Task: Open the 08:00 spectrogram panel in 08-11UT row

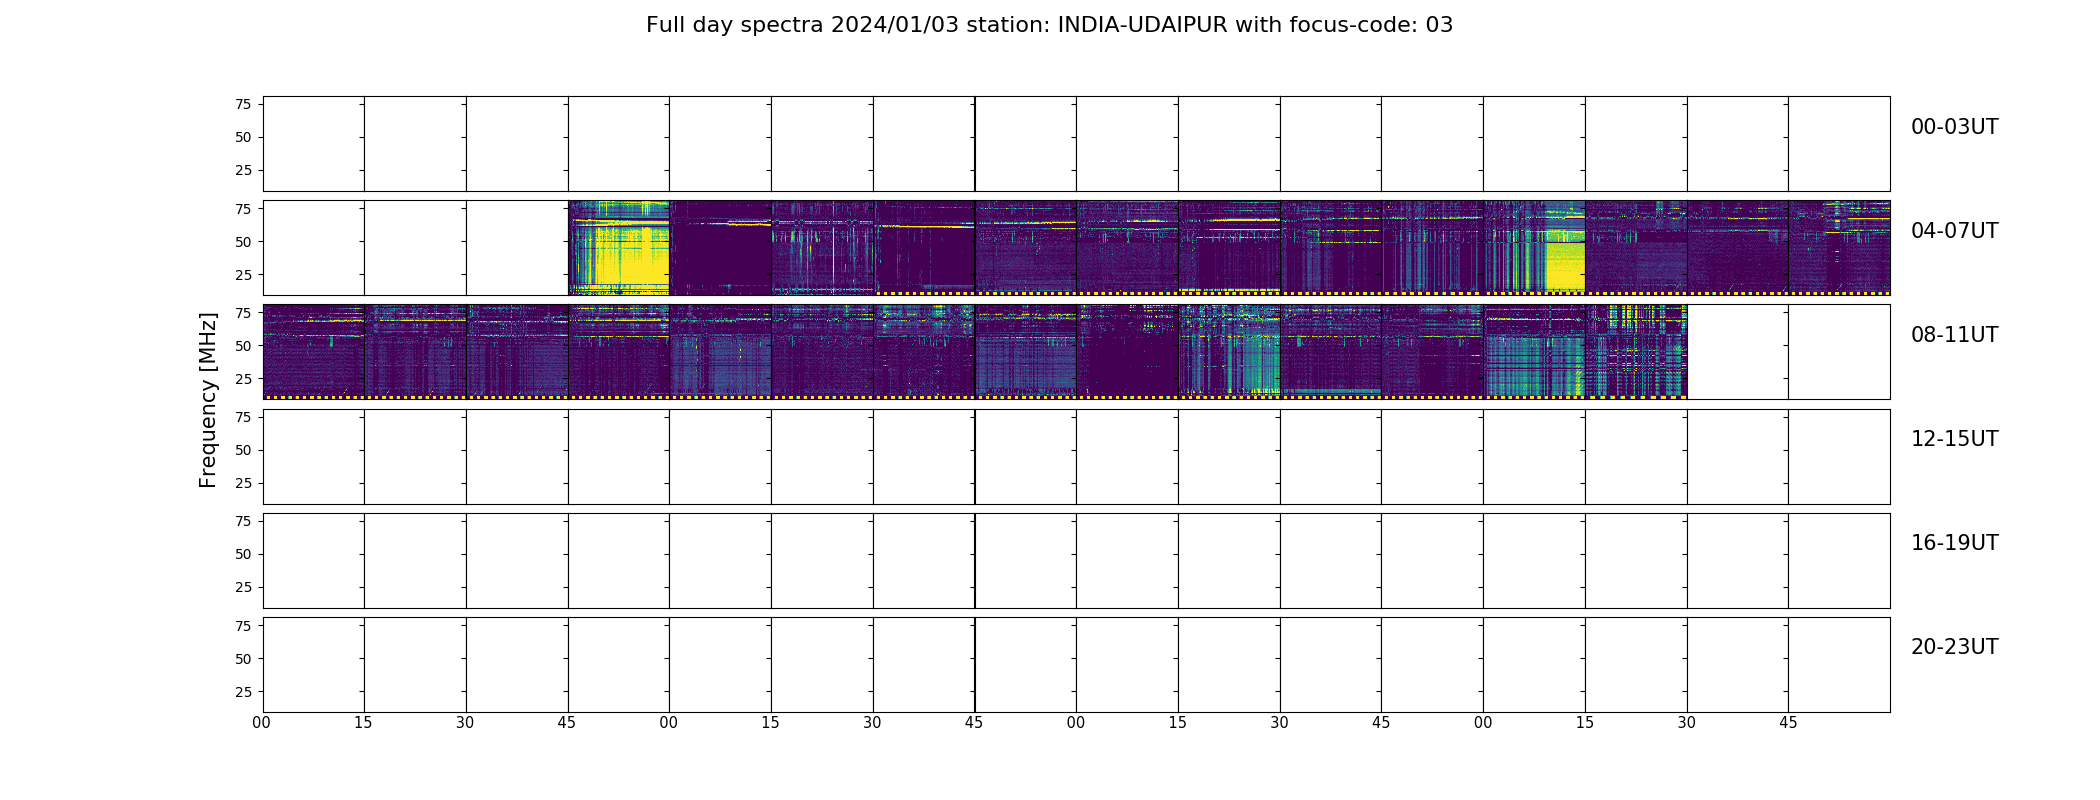Action: point(314,352)
